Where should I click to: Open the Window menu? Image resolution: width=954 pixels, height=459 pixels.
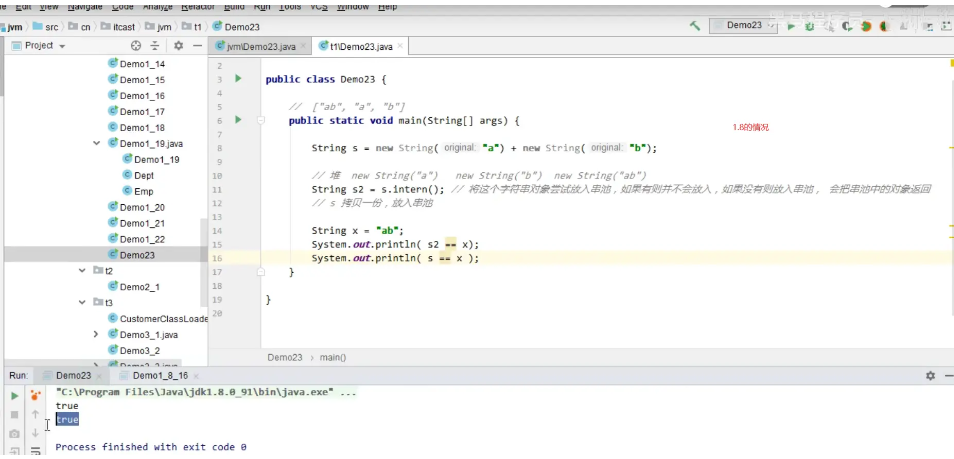(x=352, y=6)
